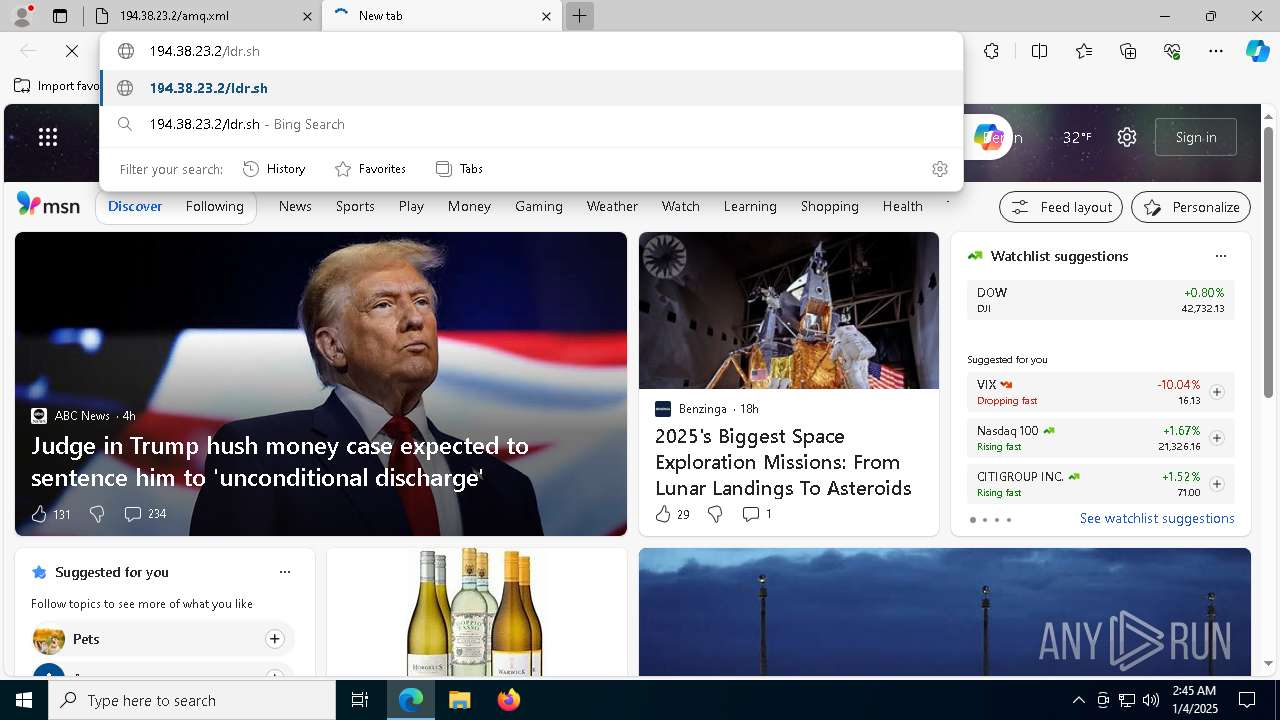Open Suggested for you more options
Screen dimensions: 1280x720
click(285, 572)
